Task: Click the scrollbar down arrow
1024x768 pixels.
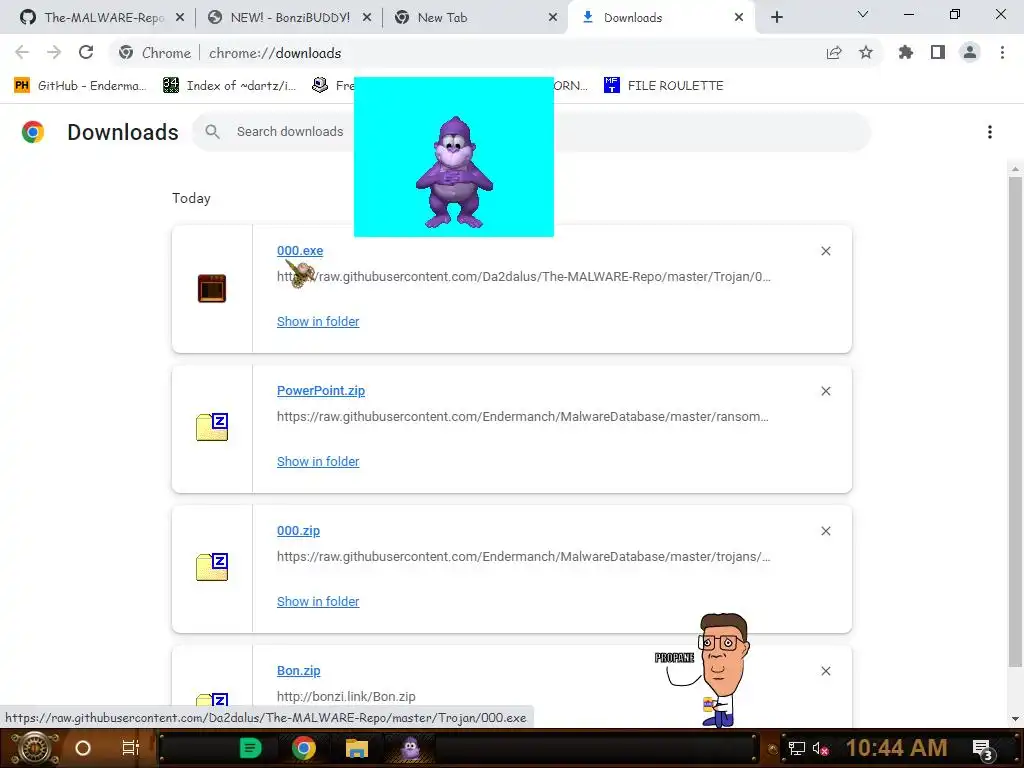Action: [1014, 719]
